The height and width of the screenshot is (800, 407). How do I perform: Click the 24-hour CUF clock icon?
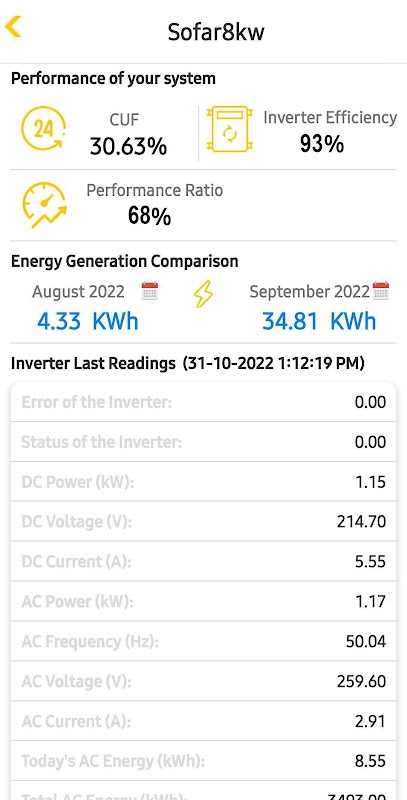coord(44,129)
